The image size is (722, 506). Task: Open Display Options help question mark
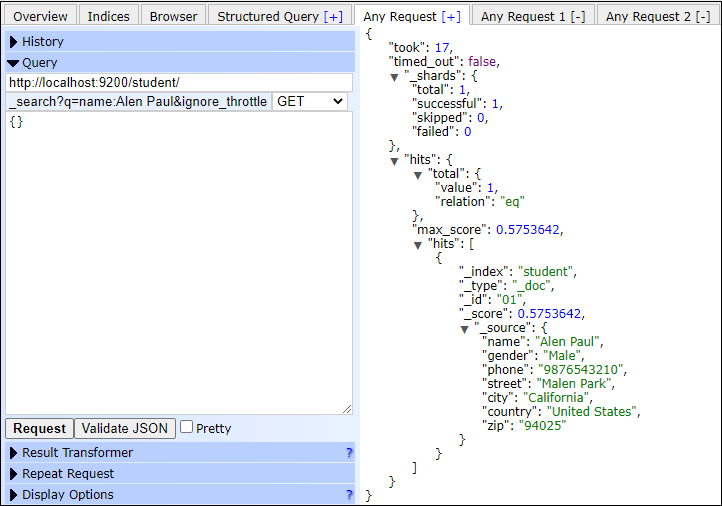[349, 494]
